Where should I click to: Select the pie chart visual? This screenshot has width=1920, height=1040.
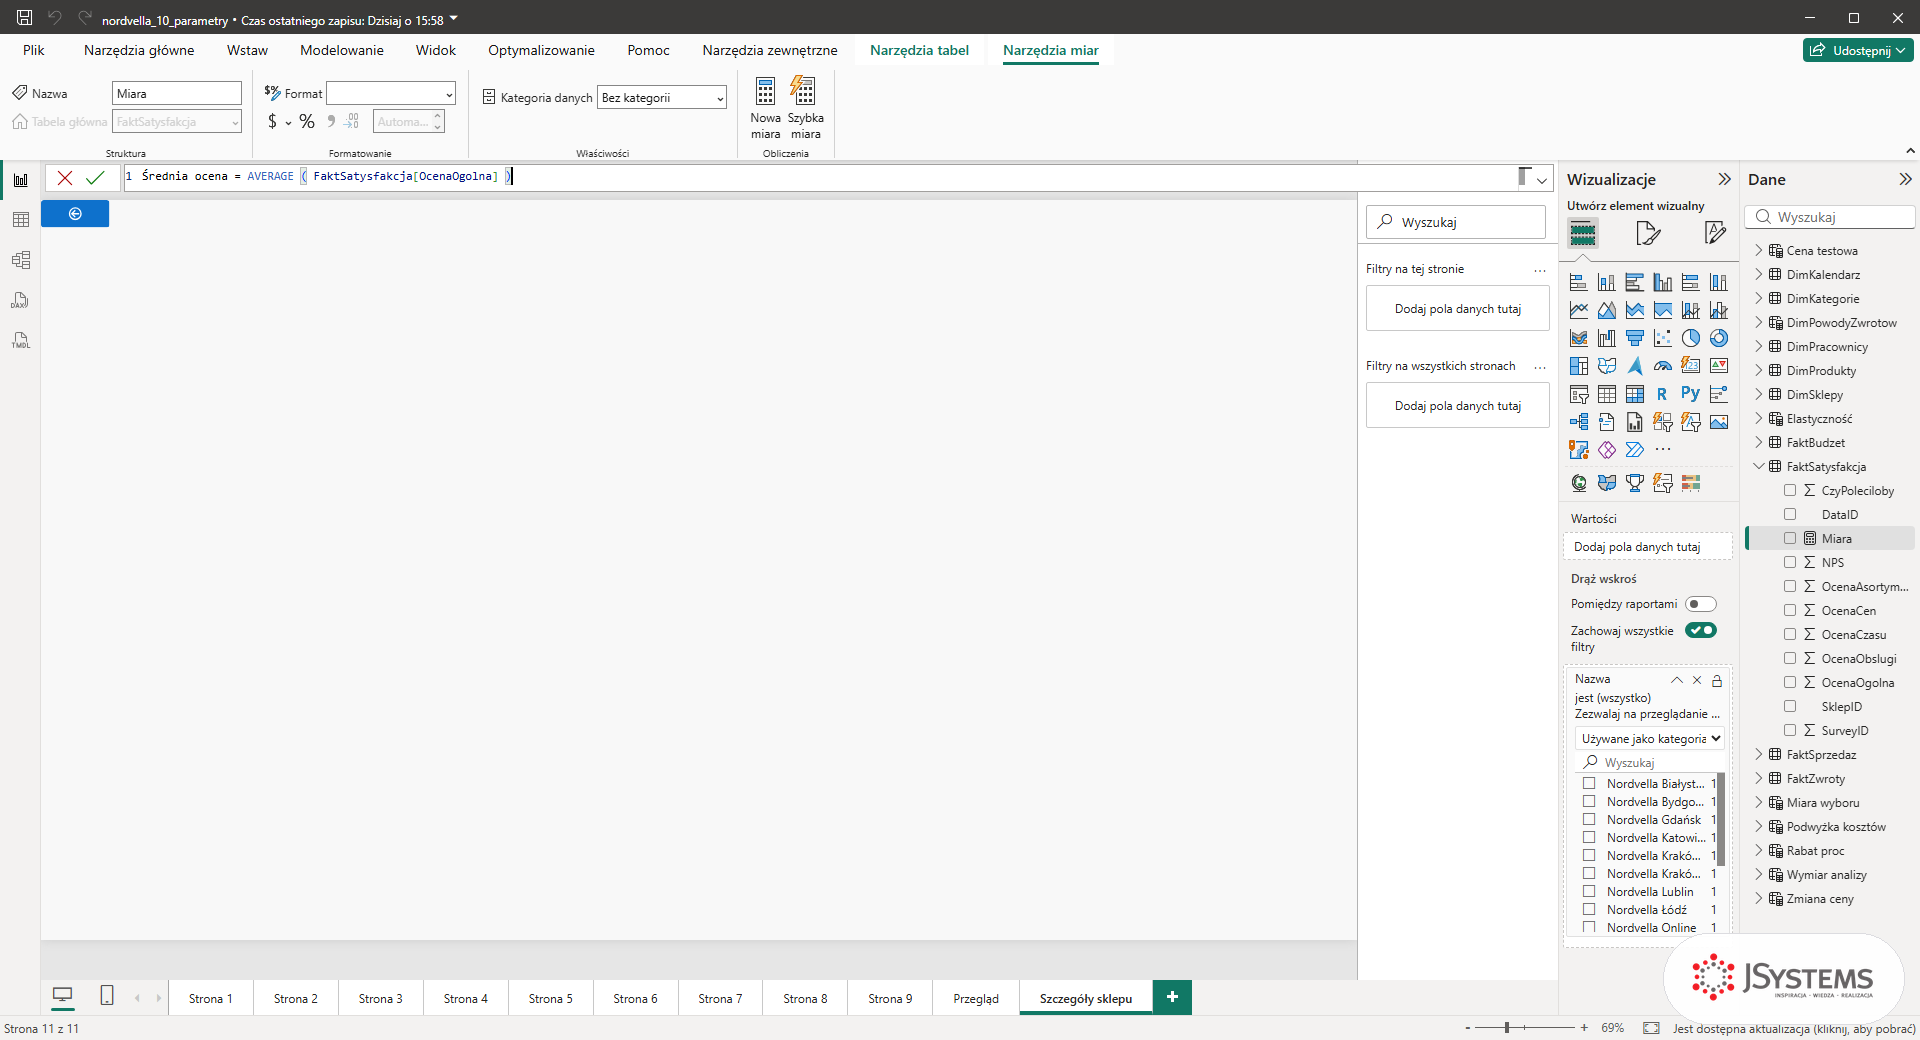tap(1690, 338)
